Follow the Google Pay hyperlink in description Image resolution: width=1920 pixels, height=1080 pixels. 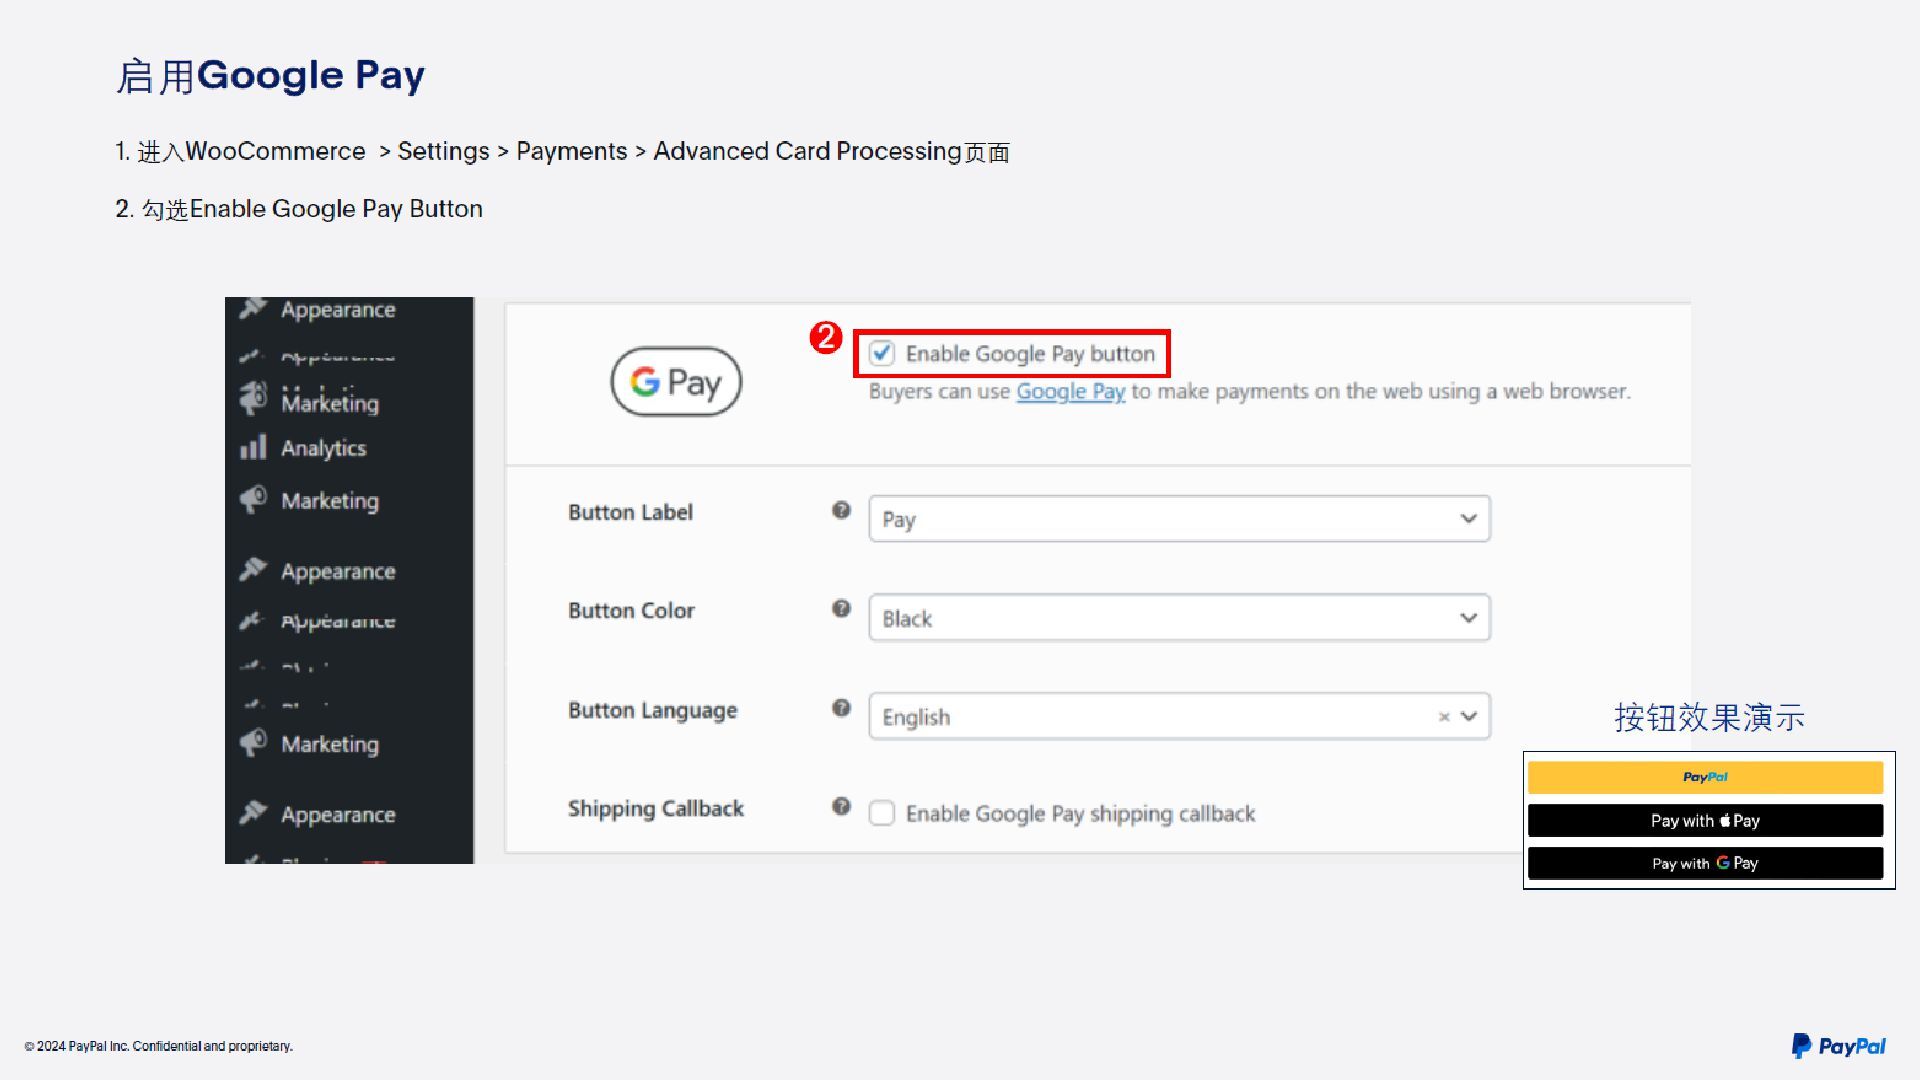1070,391
